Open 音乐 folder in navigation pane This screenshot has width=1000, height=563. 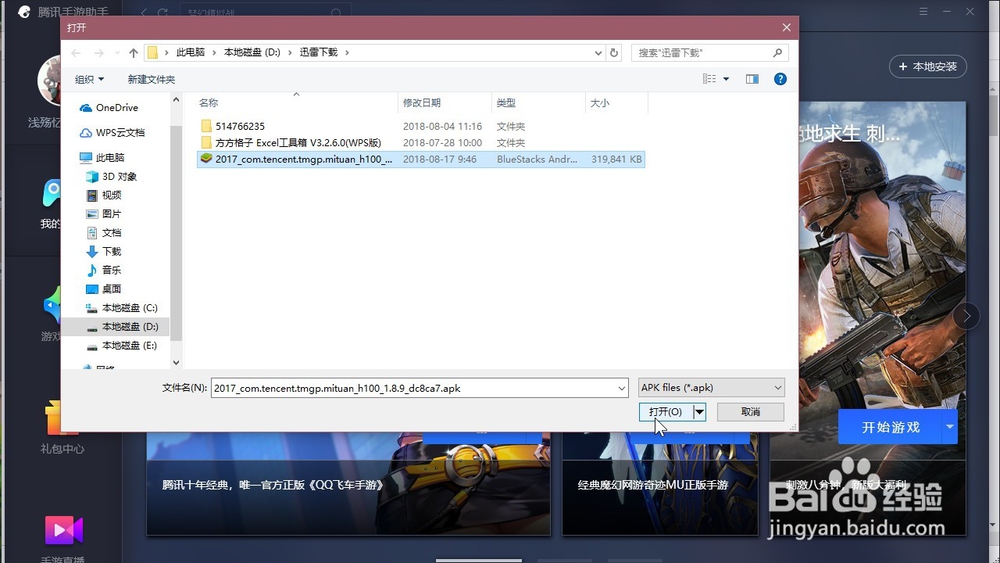click(104, 270)
